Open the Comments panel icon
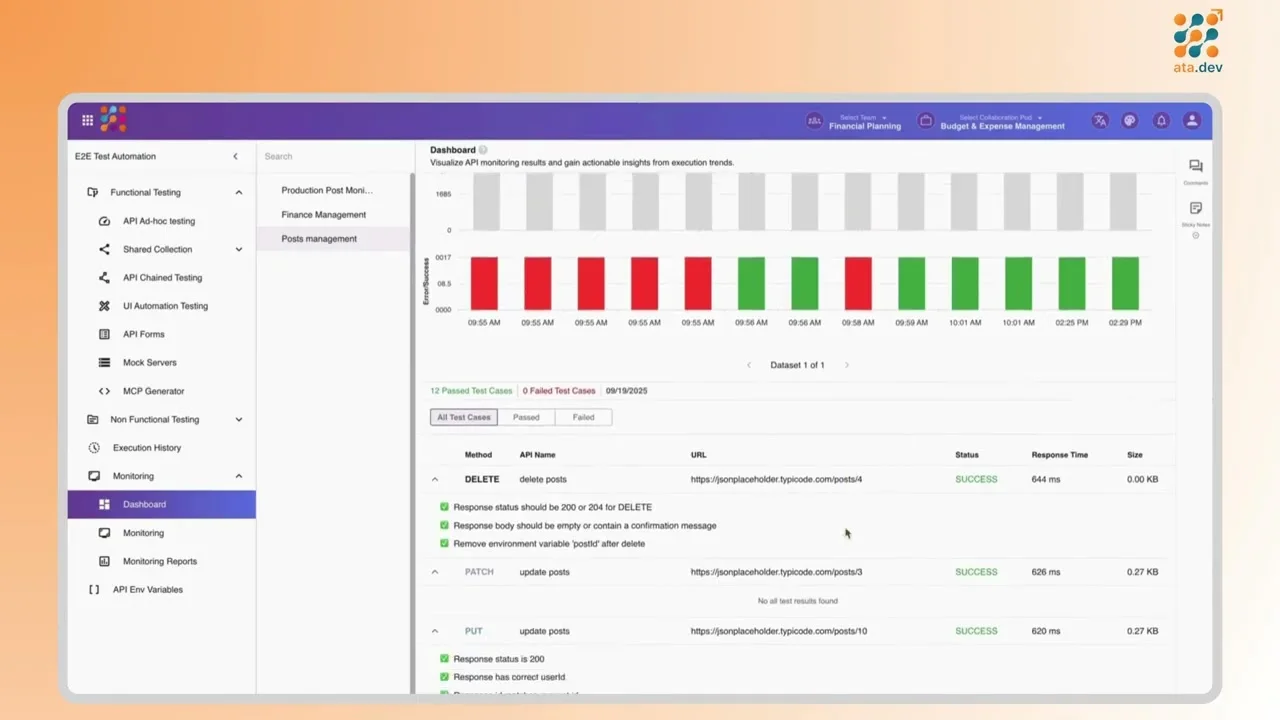 click(x=1195, y=167)
